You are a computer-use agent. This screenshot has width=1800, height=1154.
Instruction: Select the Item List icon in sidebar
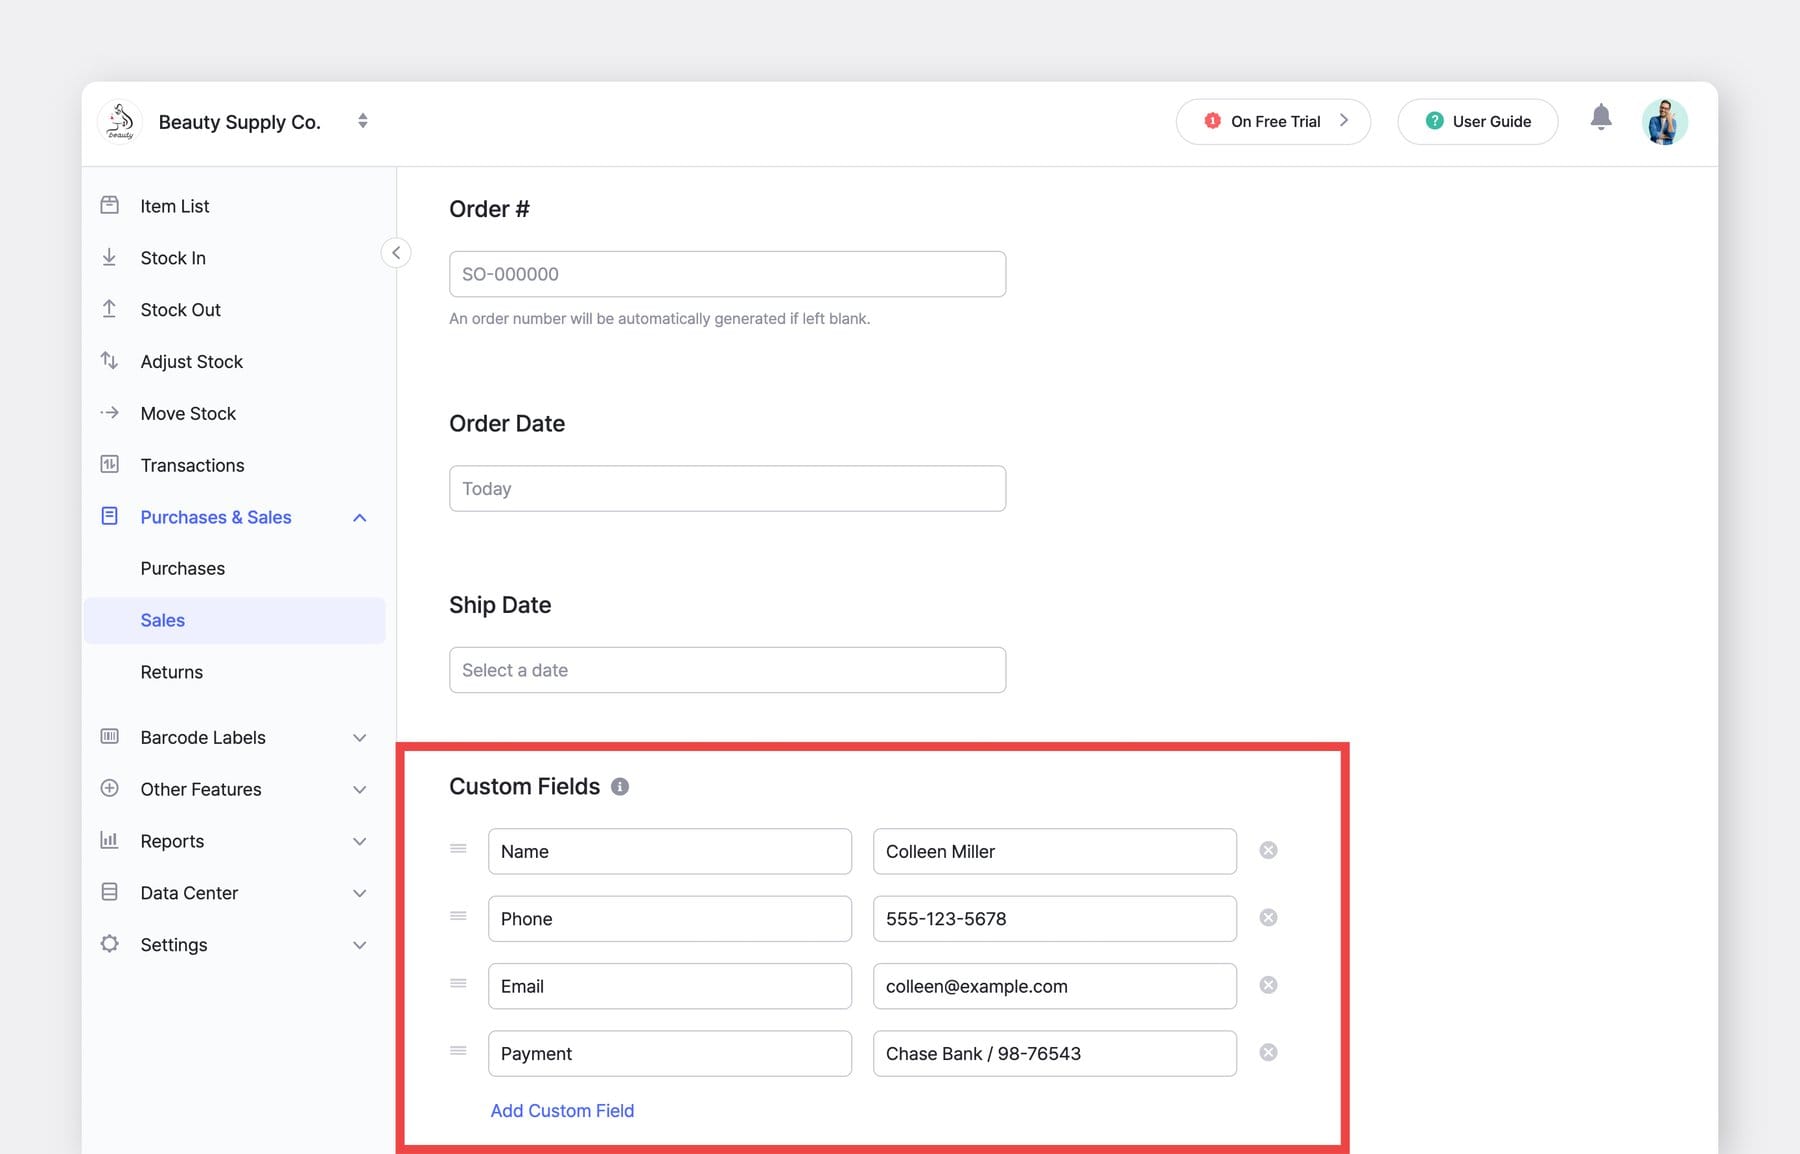click(x=110, y=205)
